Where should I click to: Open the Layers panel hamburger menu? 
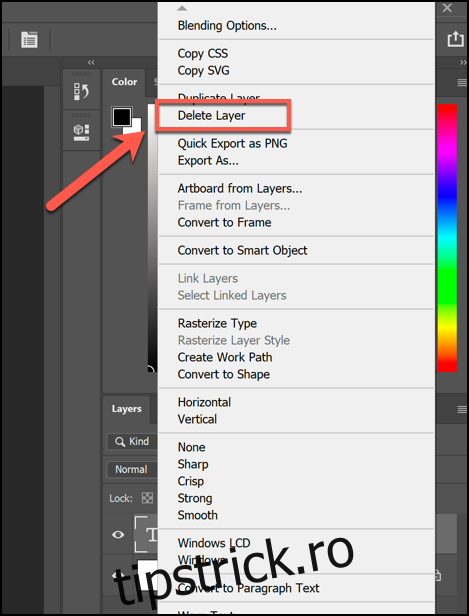(x=462, y=410)
